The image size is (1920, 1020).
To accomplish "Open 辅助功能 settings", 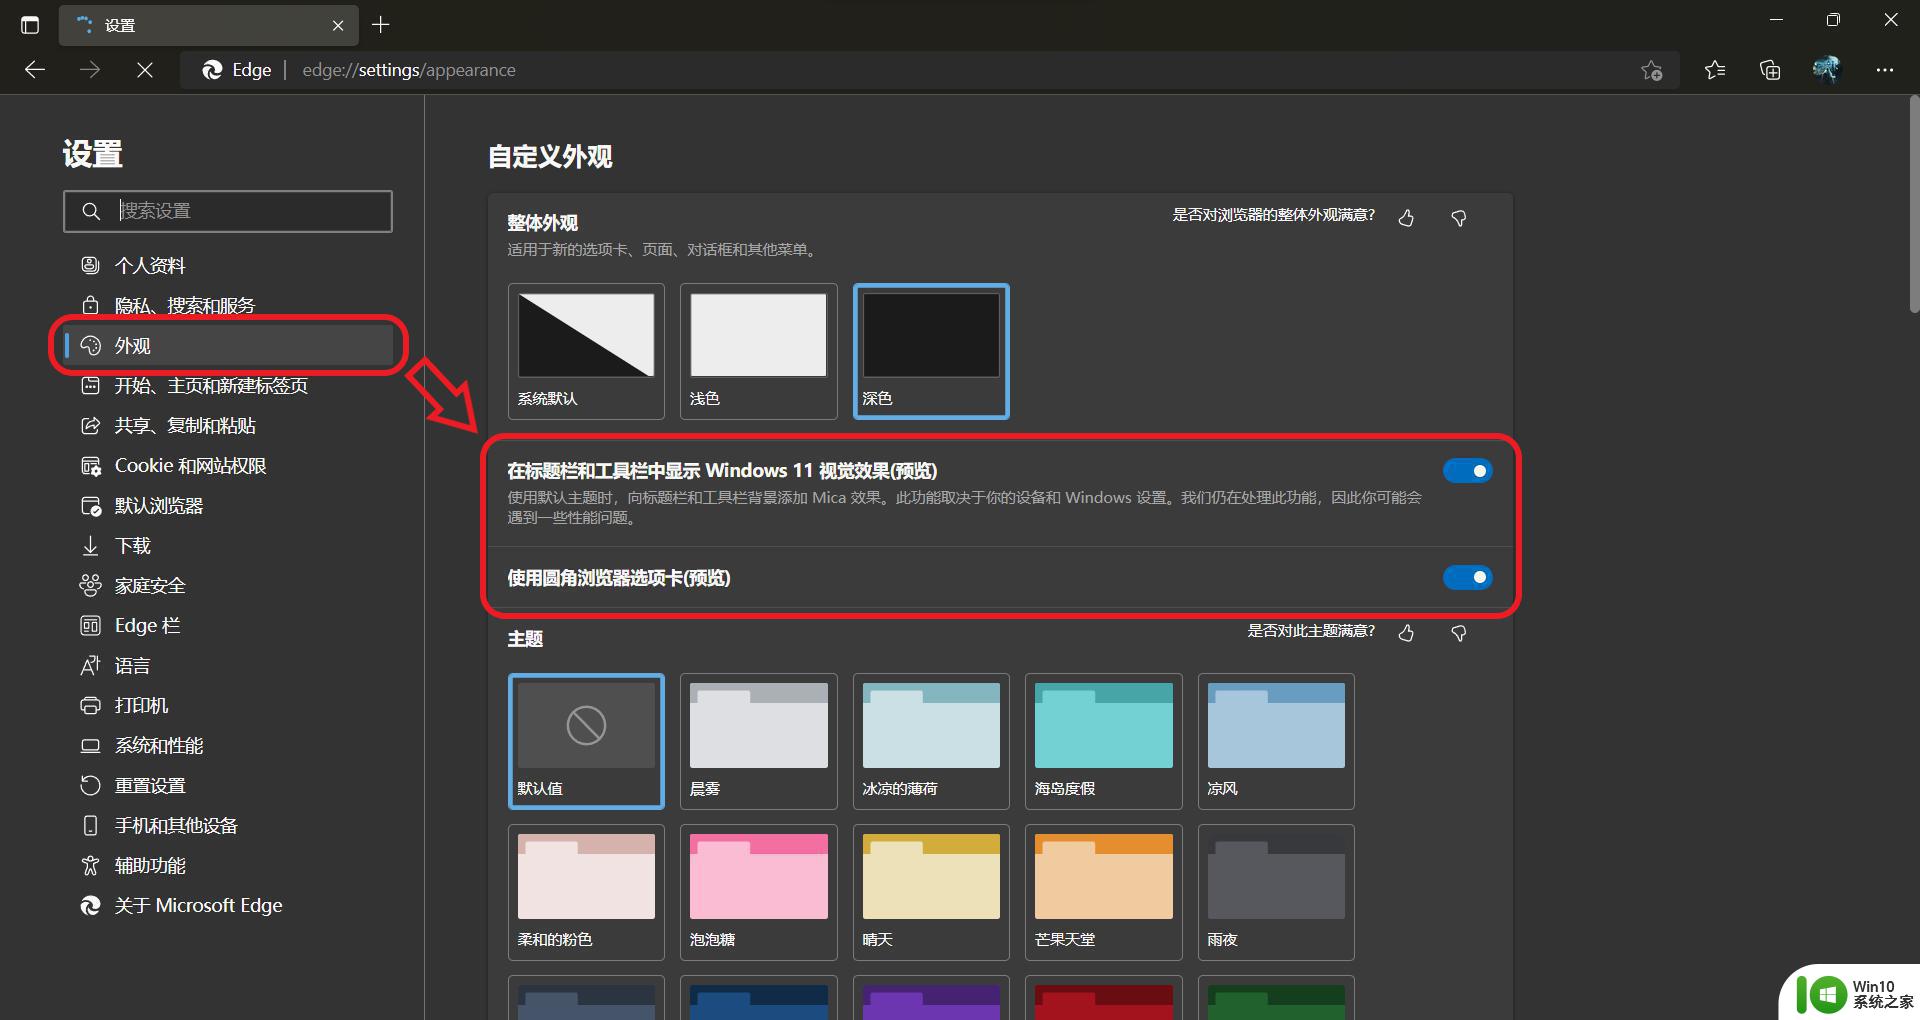I will pos(228,865).
